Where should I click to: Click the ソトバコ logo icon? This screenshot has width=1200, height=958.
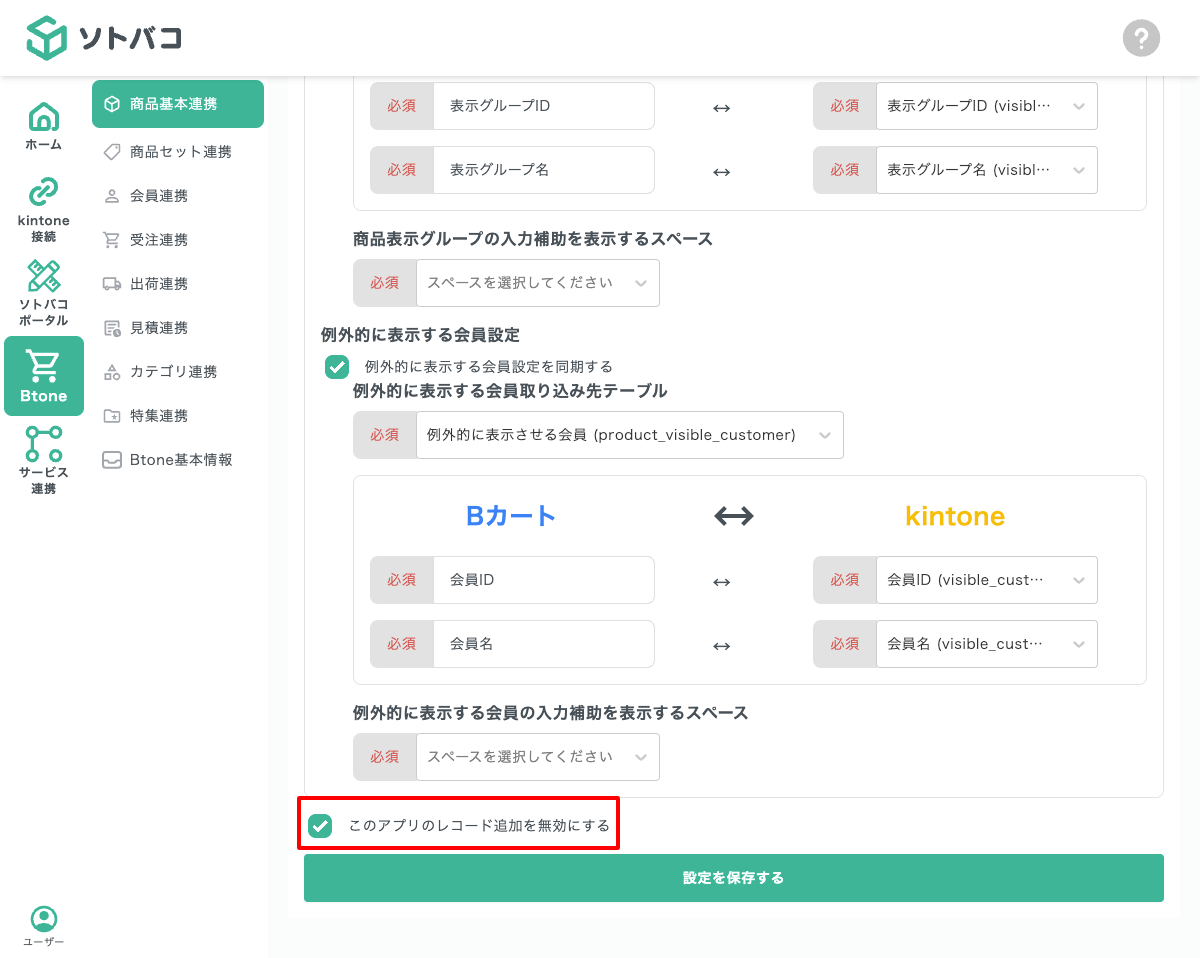47,38
